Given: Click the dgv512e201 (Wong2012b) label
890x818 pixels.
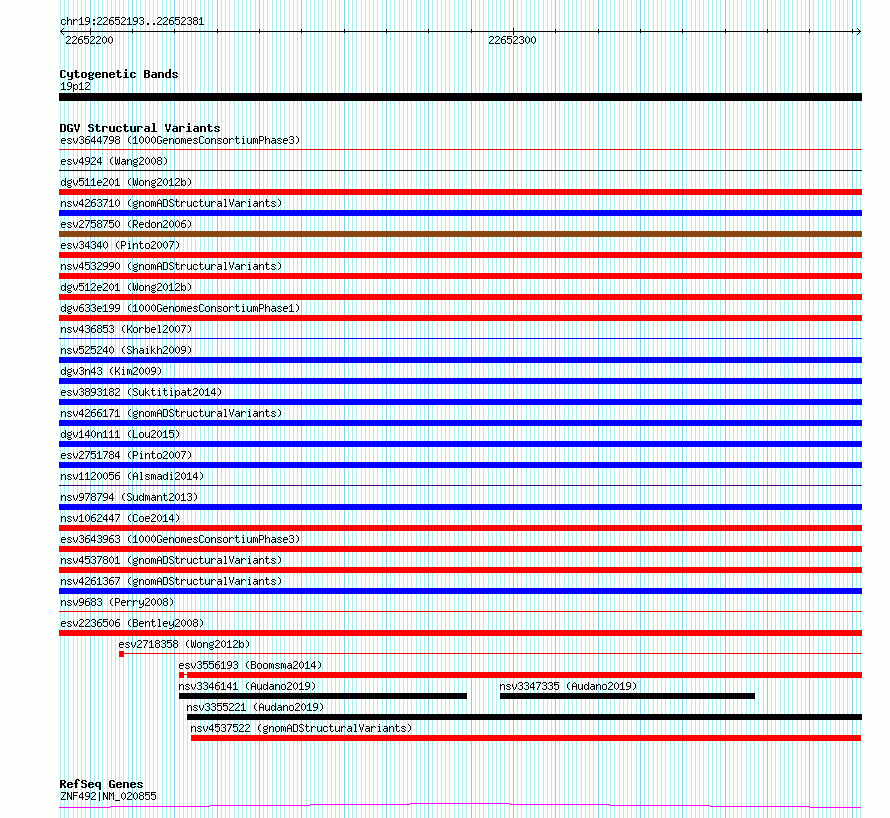Looking at the screenshot, I should click(x=126, y=287).
